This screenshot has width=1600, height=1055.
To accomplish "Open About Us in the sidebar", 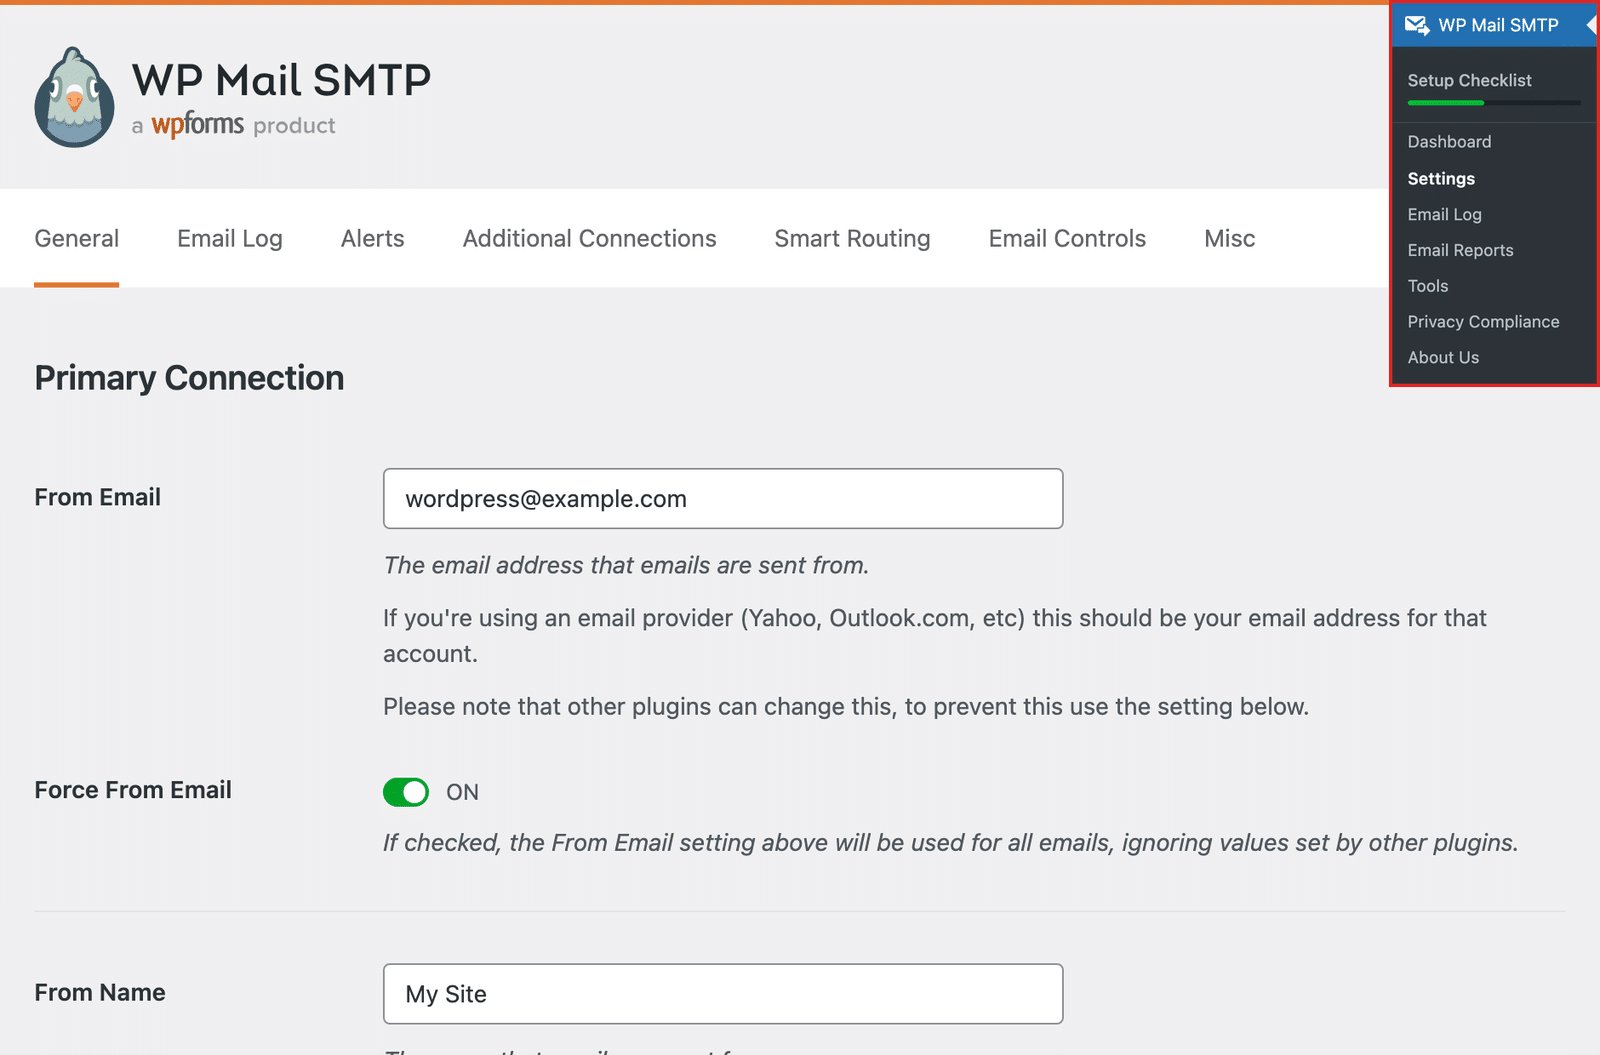I will tap(1444, 357).
